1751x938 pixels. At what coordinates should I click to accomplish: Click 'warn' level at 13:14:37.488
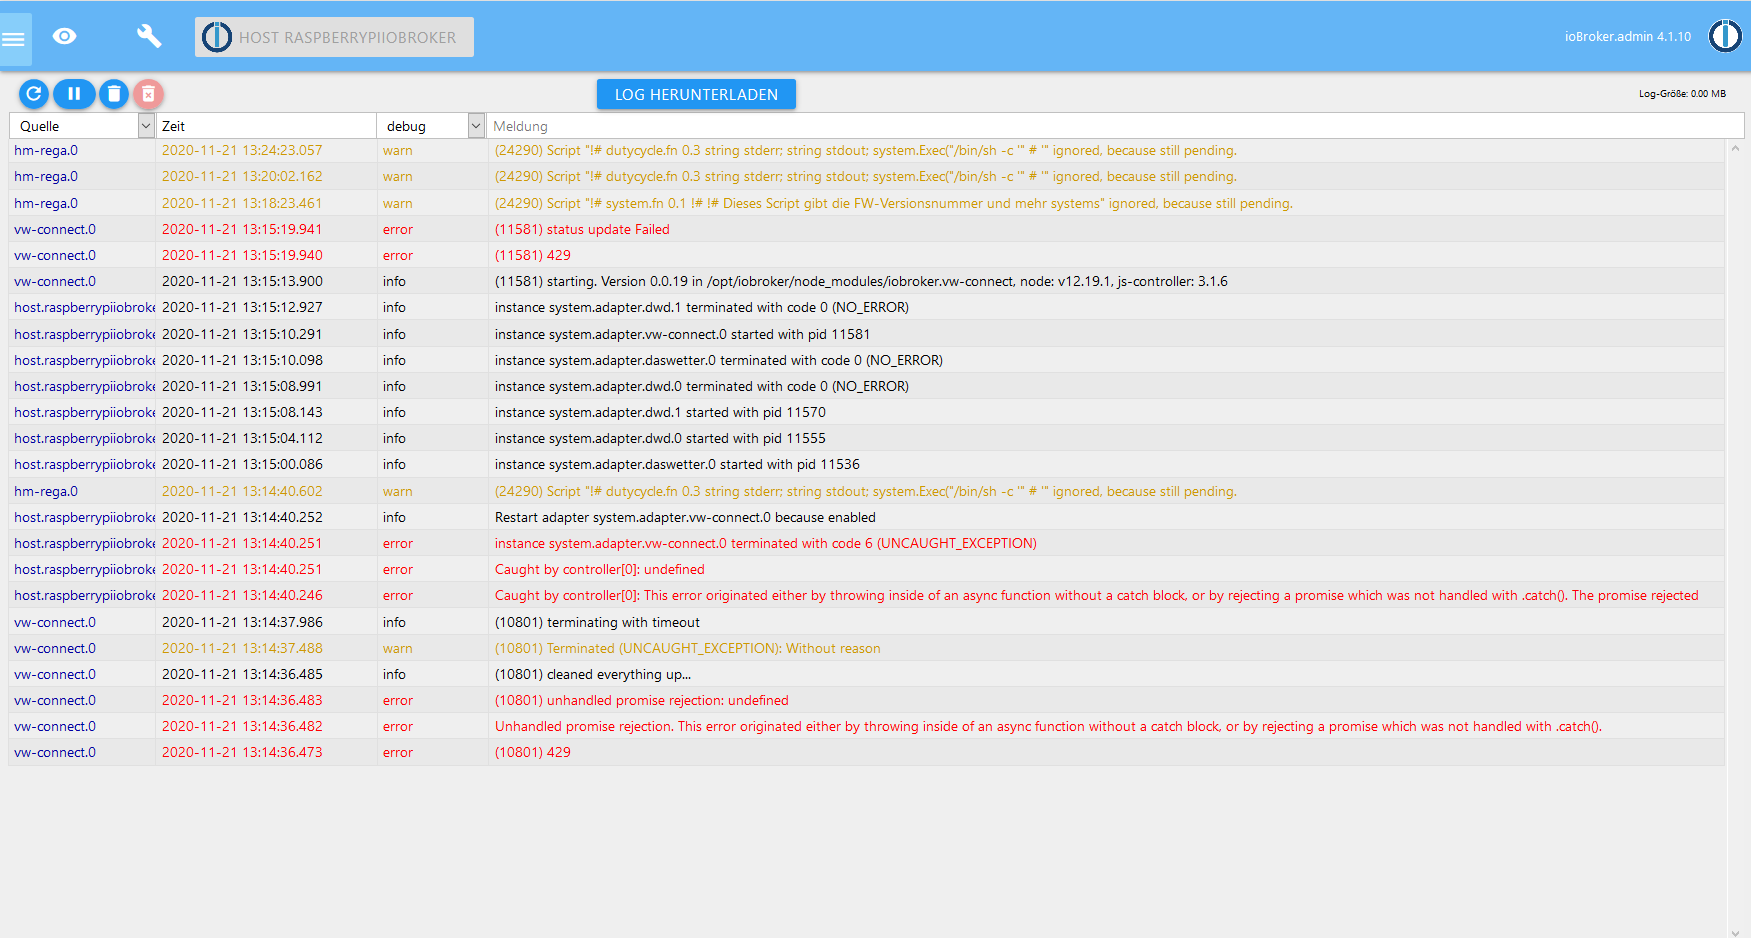coord(398,648)
